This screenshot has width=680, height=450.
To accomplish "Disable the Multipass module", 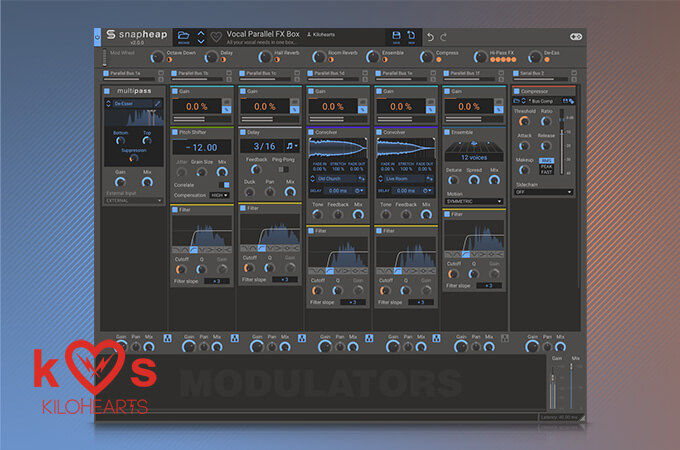I will click(107, 91).
